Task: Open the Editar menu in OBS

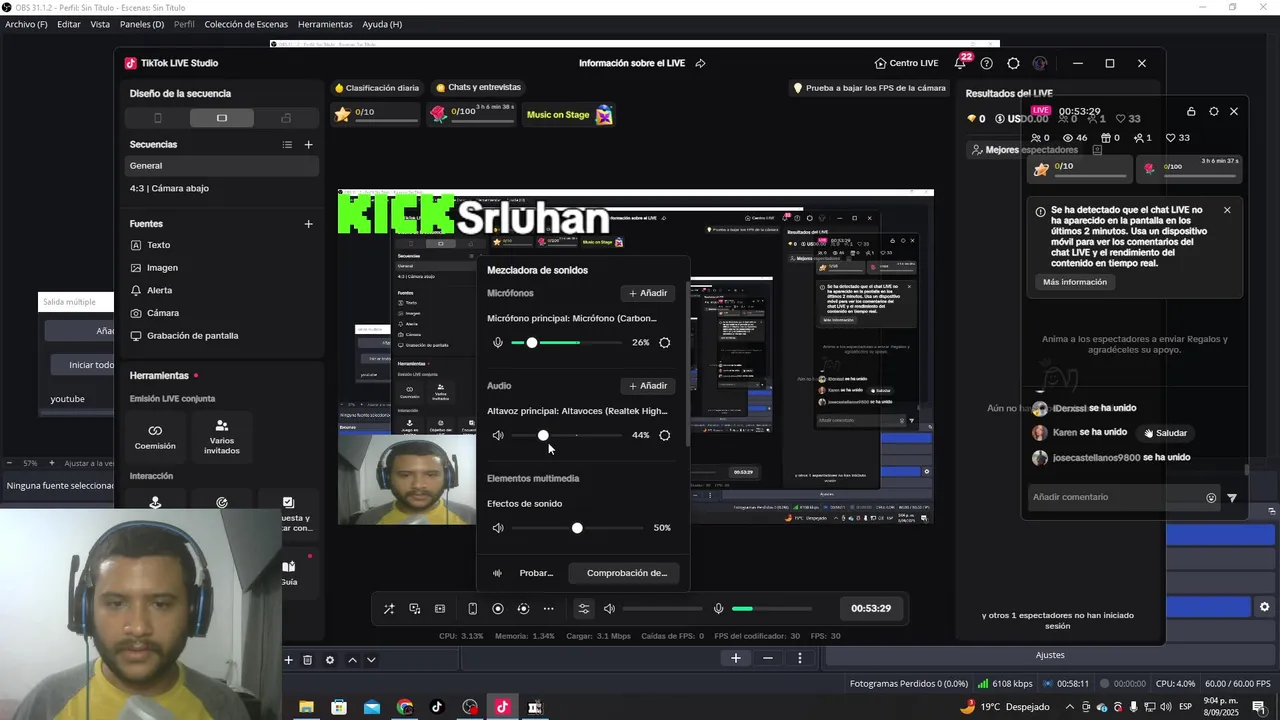Action: (69, 24)
